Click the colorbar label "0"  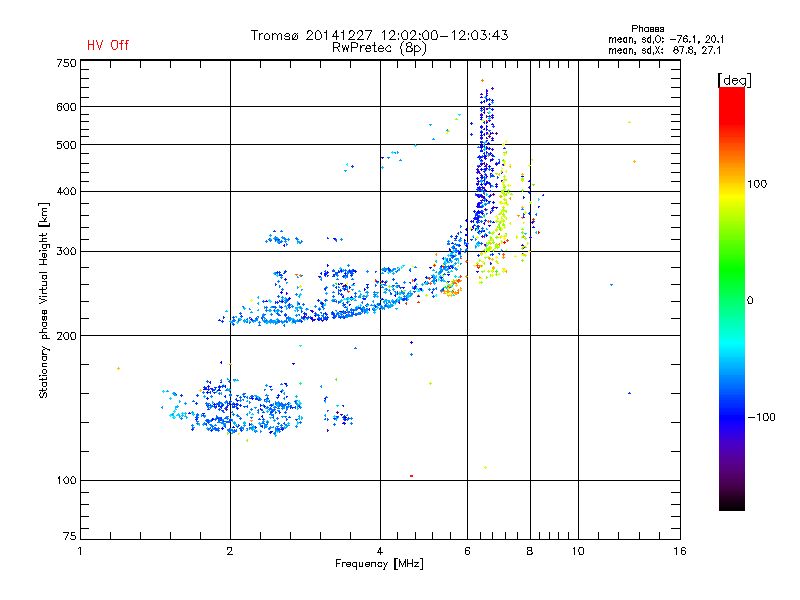coord(750,301)
